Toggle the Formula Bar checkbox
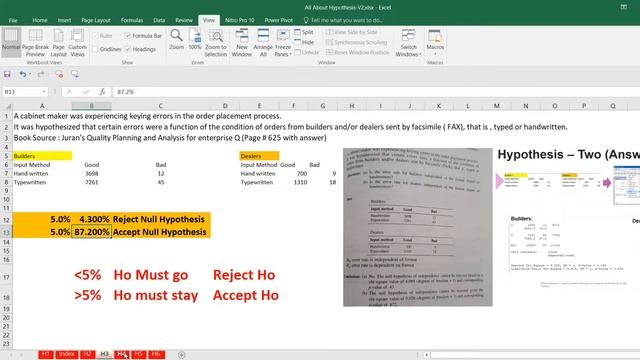Viewport: 640px width, 360px height. pyautogui.click(x=128, y=36)
